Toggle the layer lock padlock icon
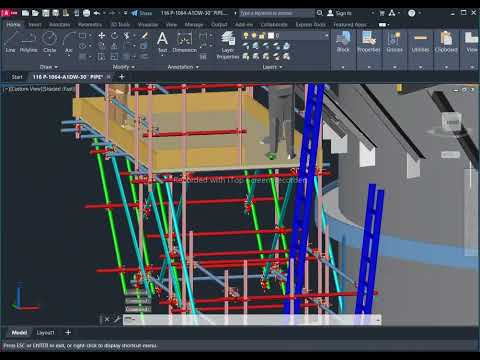Viewport: 480px width, 360px height. (x=262, y=35)
